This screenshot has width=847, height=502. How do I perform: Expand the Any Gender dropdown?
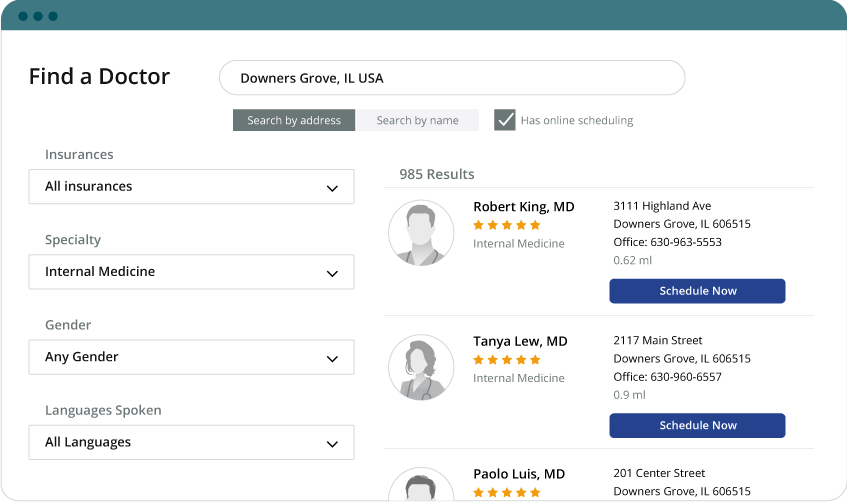(x=191, y=357)
